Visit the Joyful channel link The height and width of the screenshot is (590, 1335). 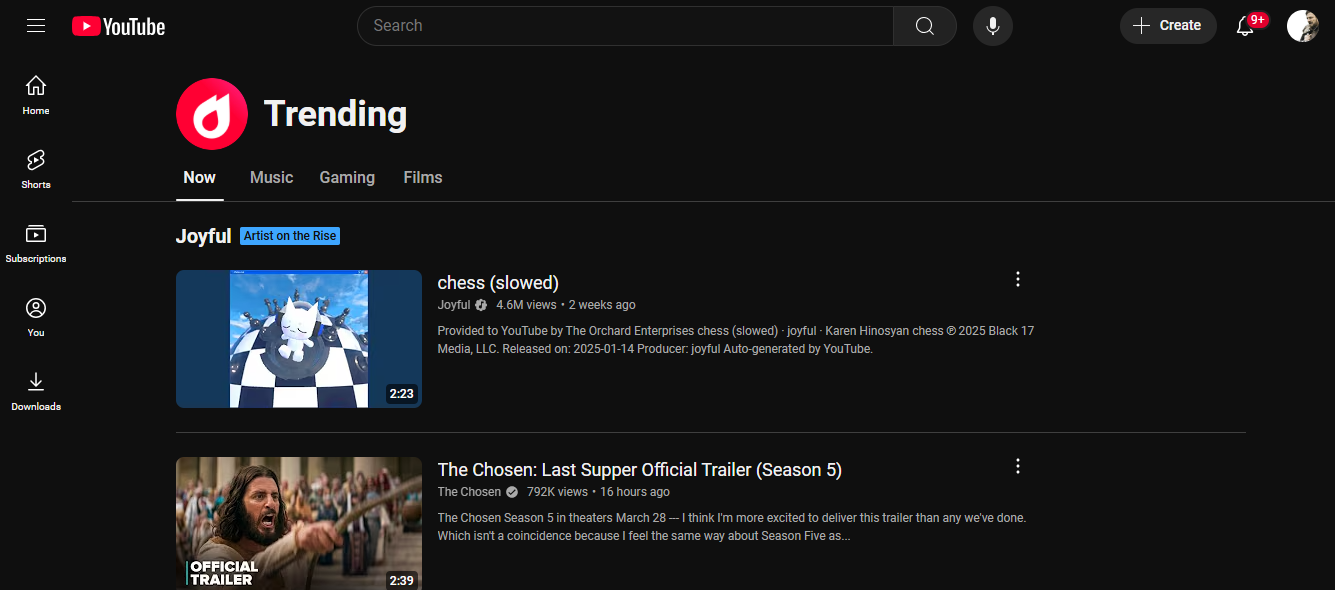(x=454, y=305)
